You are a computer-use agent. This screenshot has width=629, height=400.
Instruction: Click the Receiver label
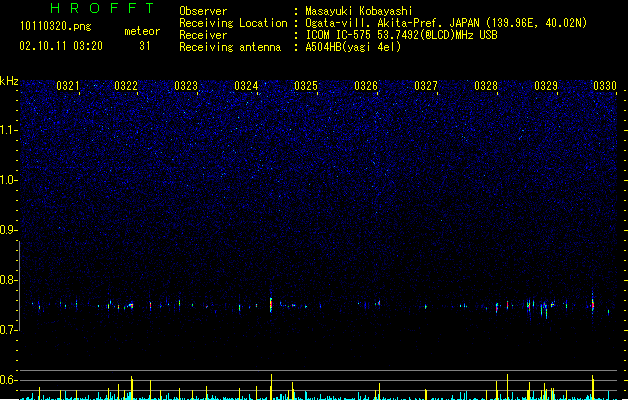pos(203,35)
